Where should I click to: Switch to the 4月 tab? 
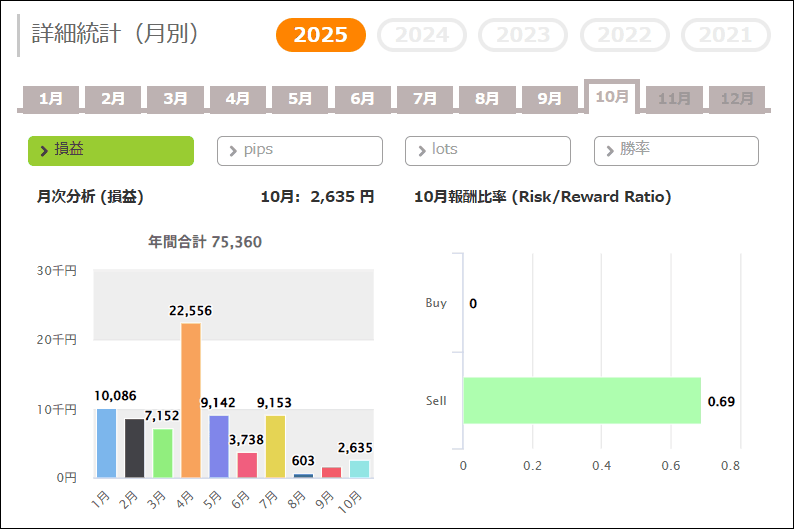238,99
